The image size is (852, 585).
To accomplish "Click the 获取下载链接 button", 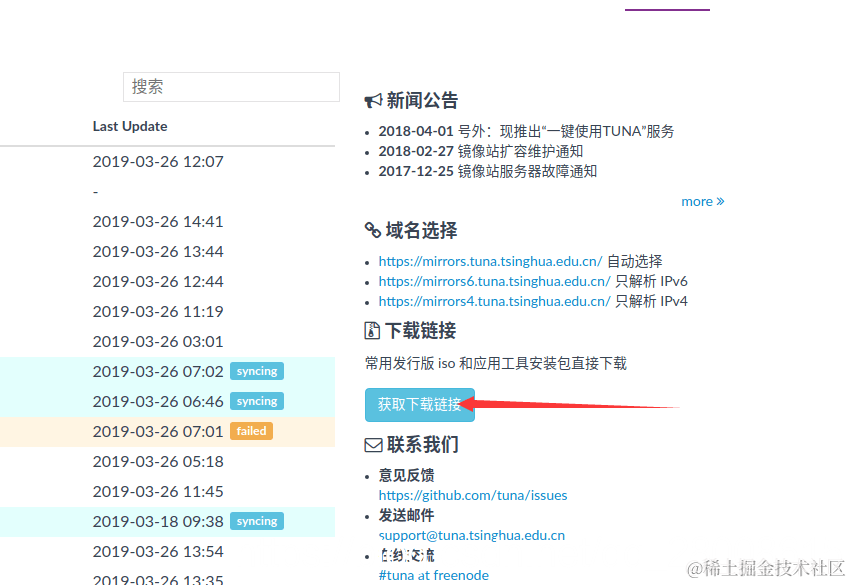I will [x=419, y=405].
